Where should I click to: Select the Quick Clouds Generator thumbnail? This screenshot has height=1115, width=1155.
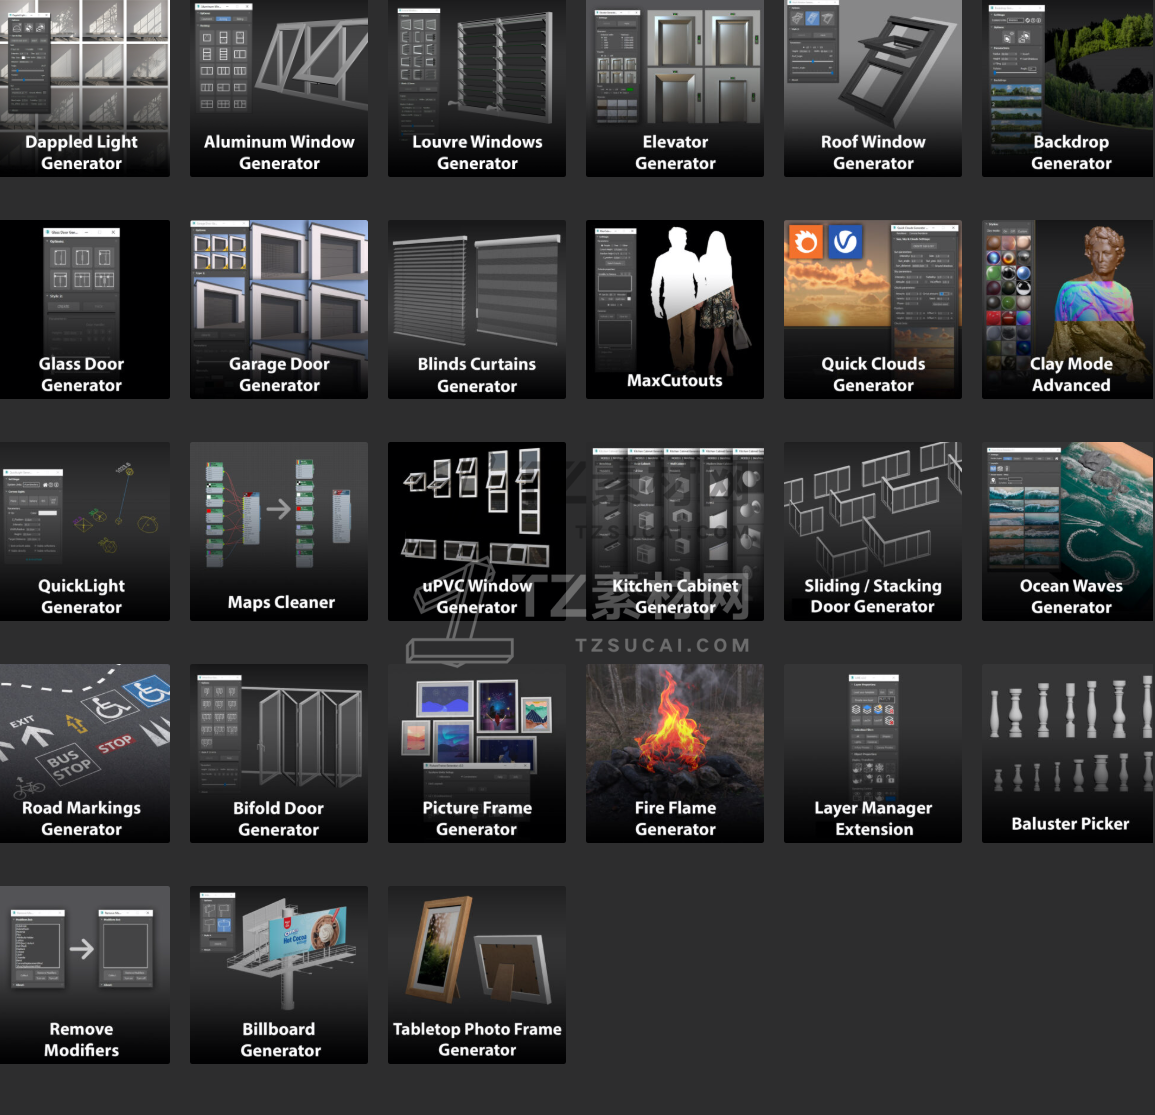pyautogui.click(x=873, y=309)
